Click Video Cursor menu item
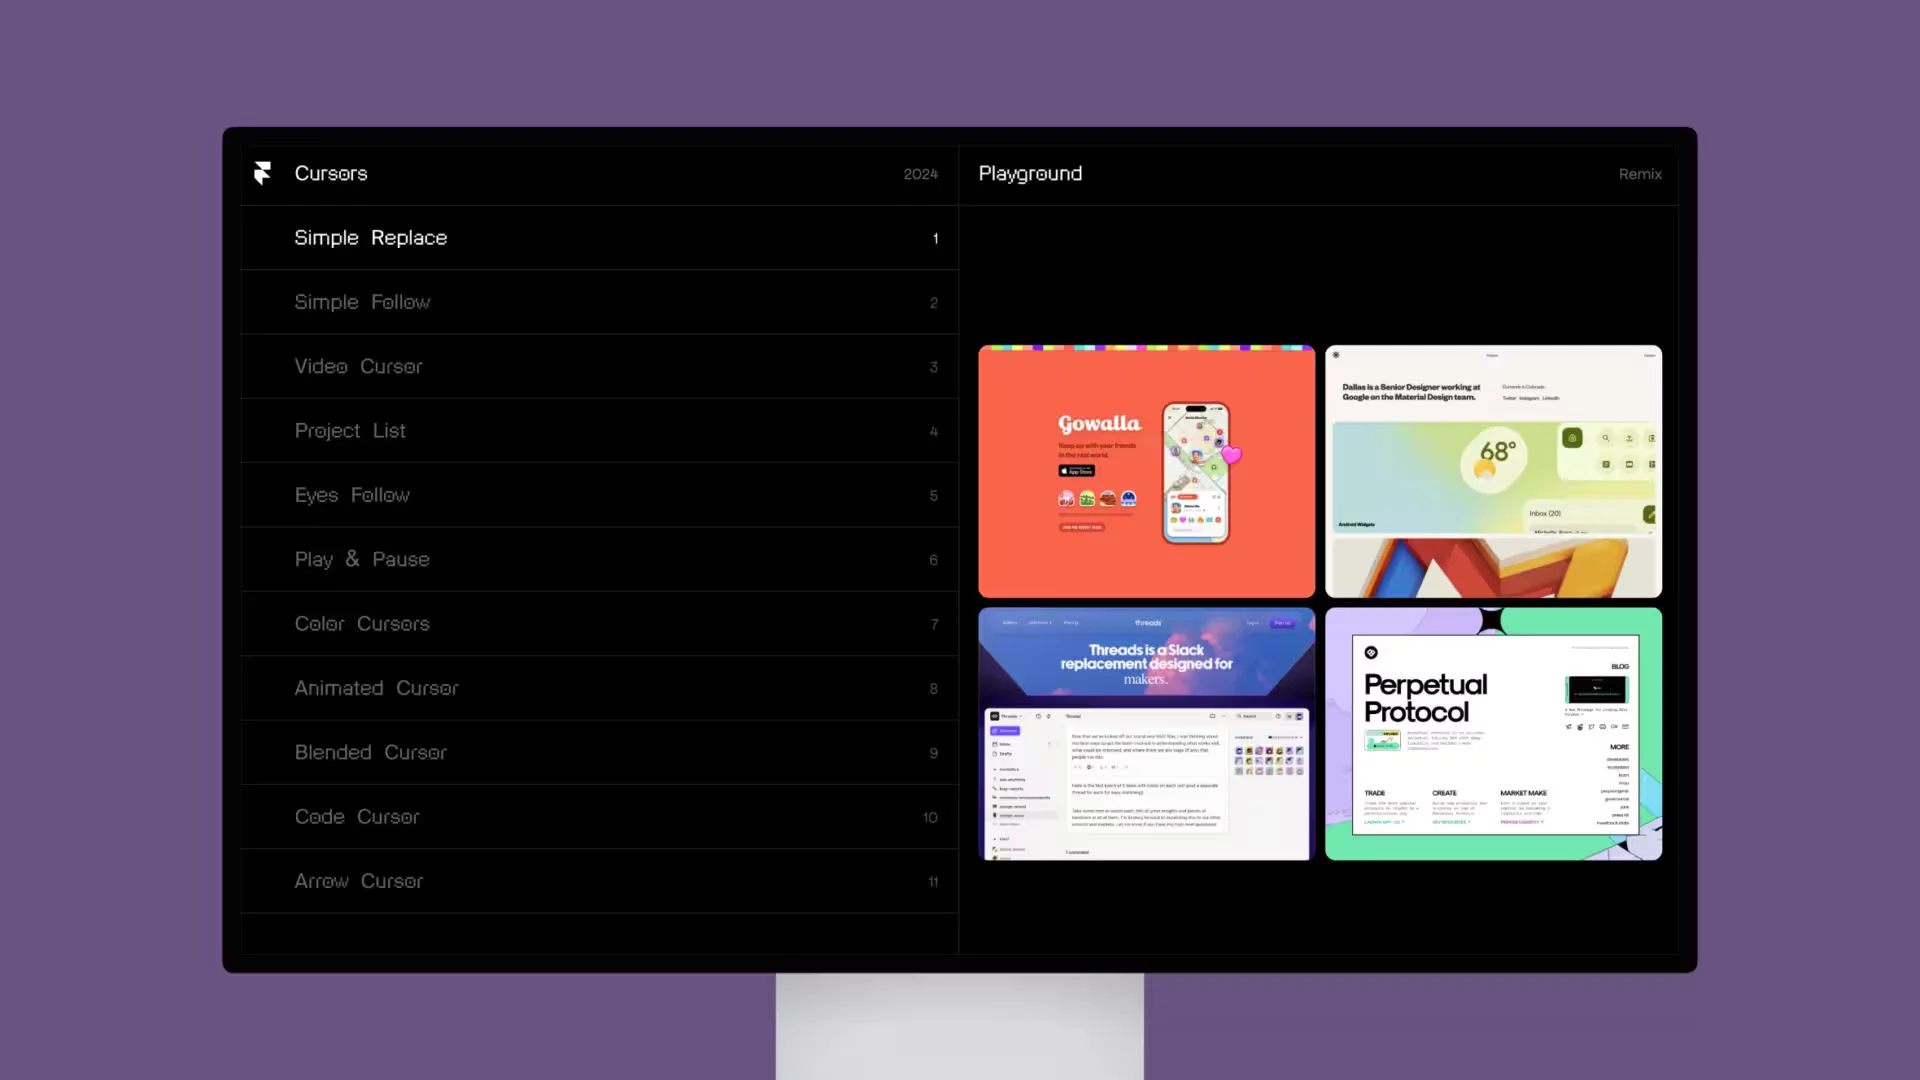This screenshot has height=1080, width=1920. pos(357,367)
